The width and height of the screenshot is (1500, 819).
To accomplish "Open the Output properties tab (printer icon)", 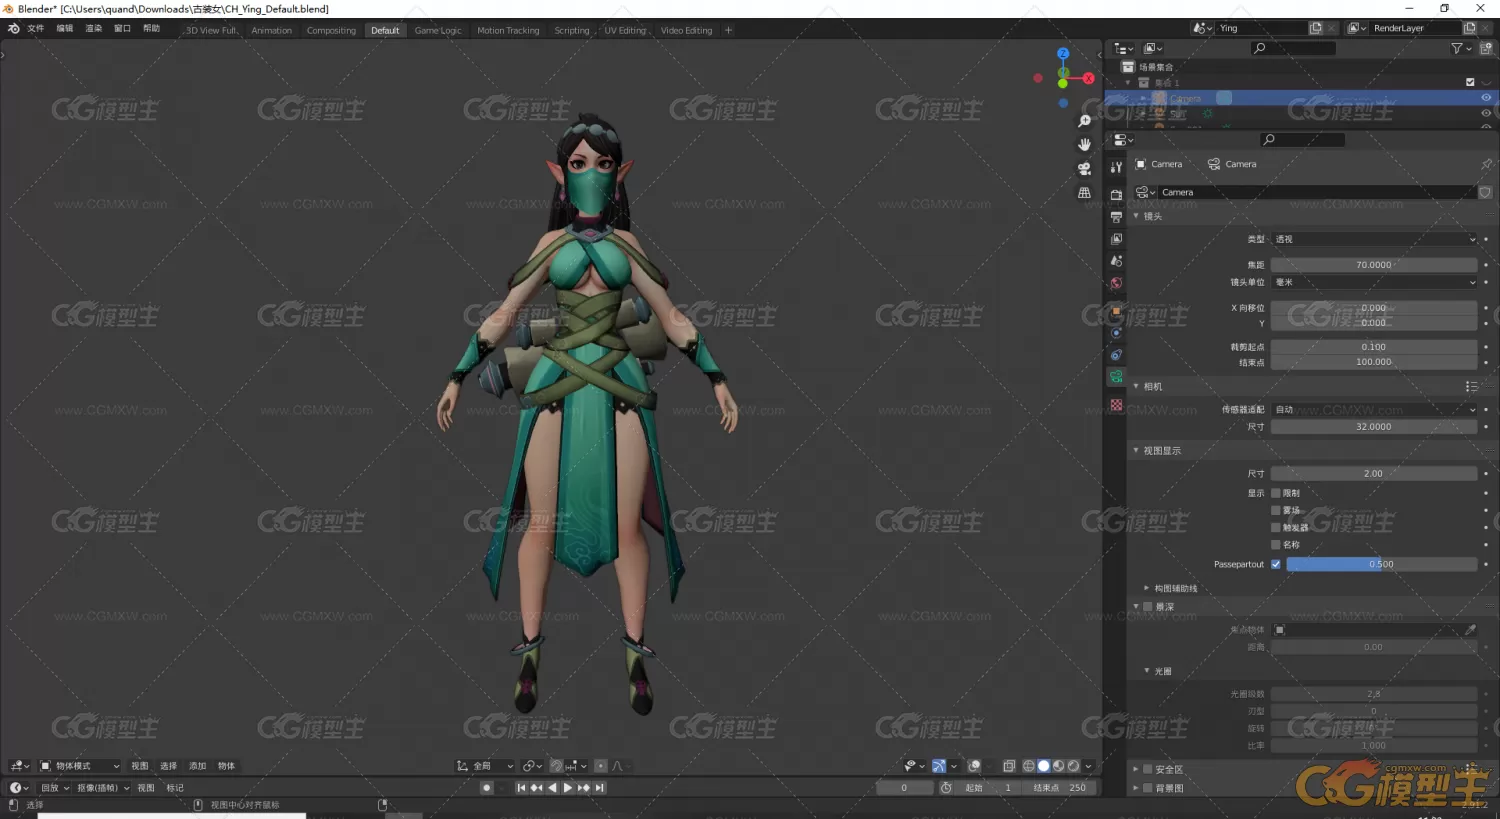I will pyautogui.click(x=1116, y=216).
